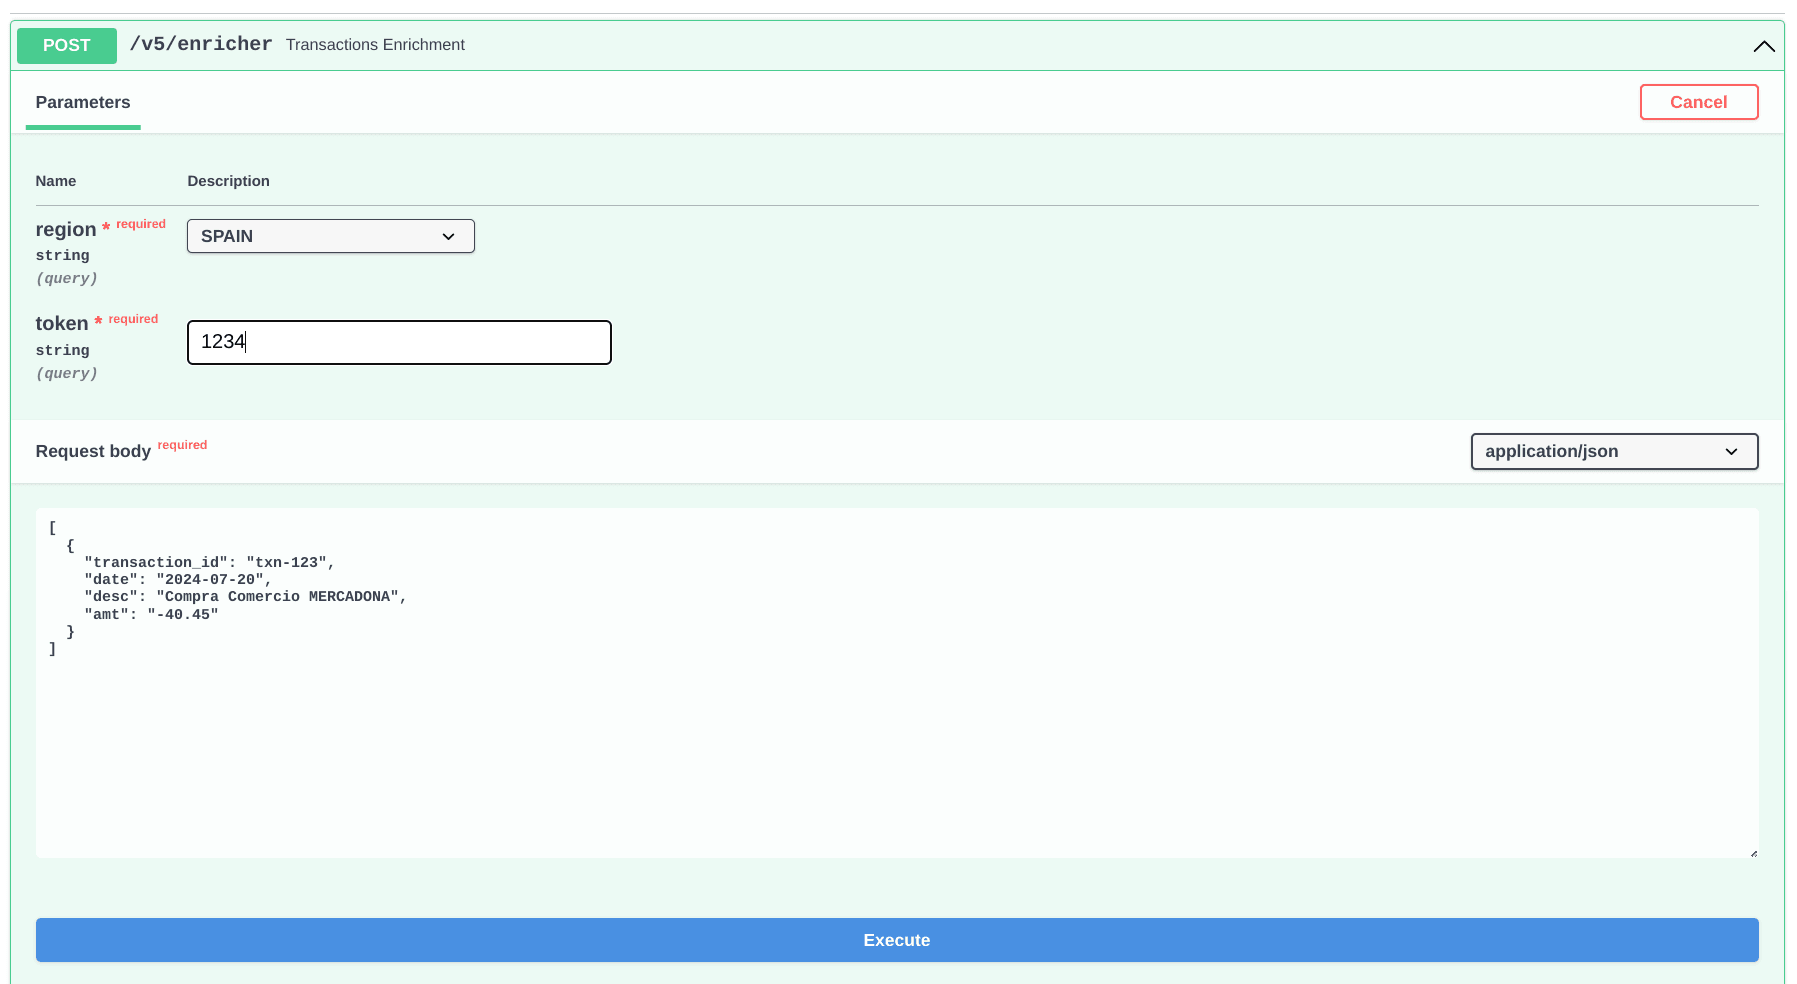The height and width of the screenshot is (984, 1797).
Task: Click the 'Name' column header
Action: (56, 181)
